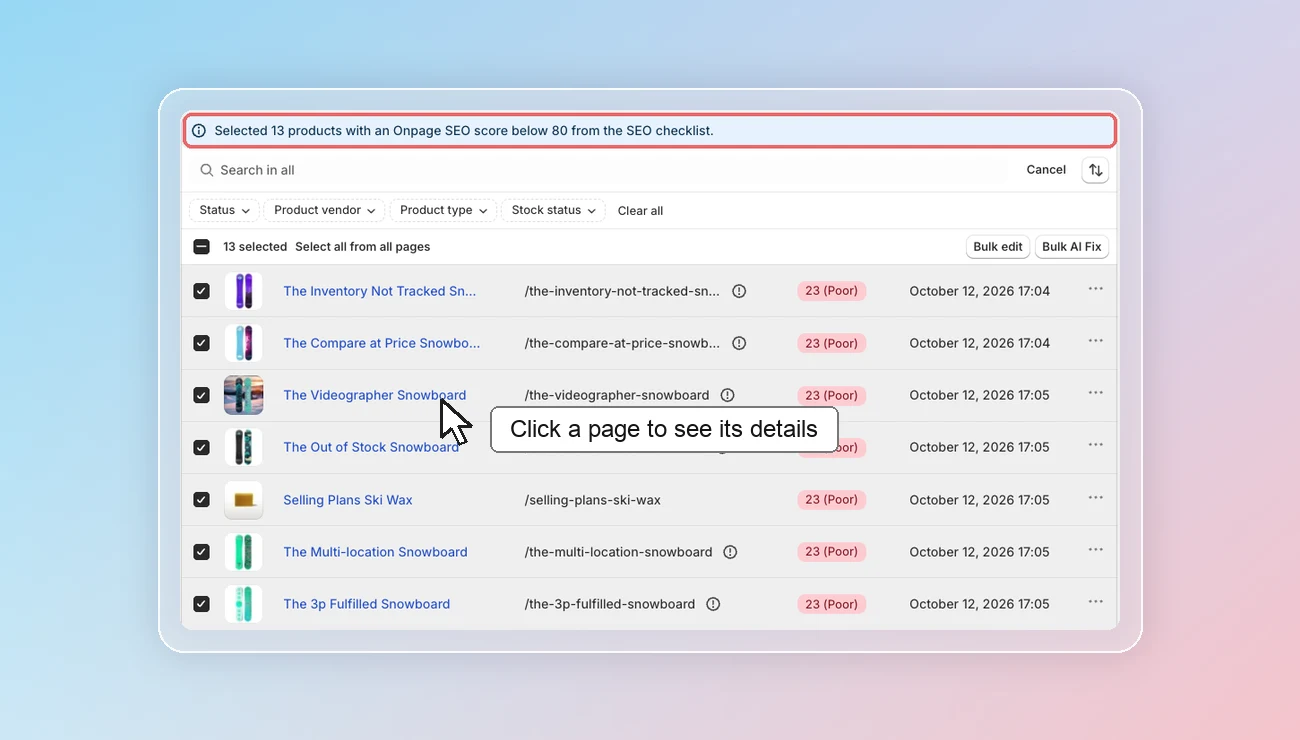Open more options for Compare at Price row

coord(1096,341)
